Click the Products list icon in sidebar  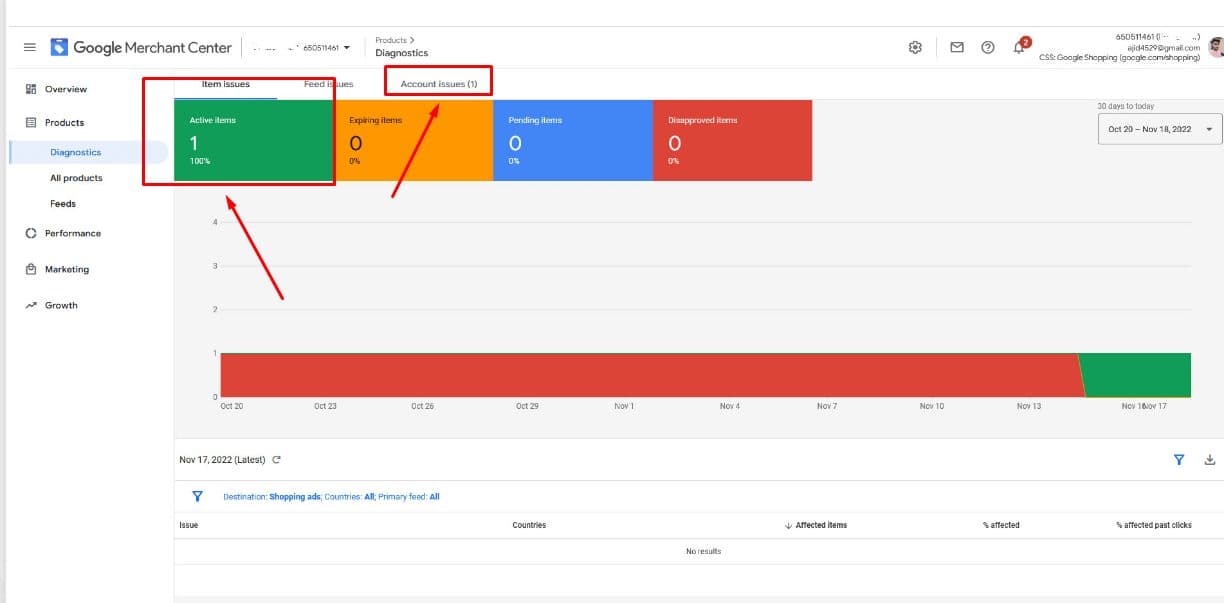coord(31,122)
